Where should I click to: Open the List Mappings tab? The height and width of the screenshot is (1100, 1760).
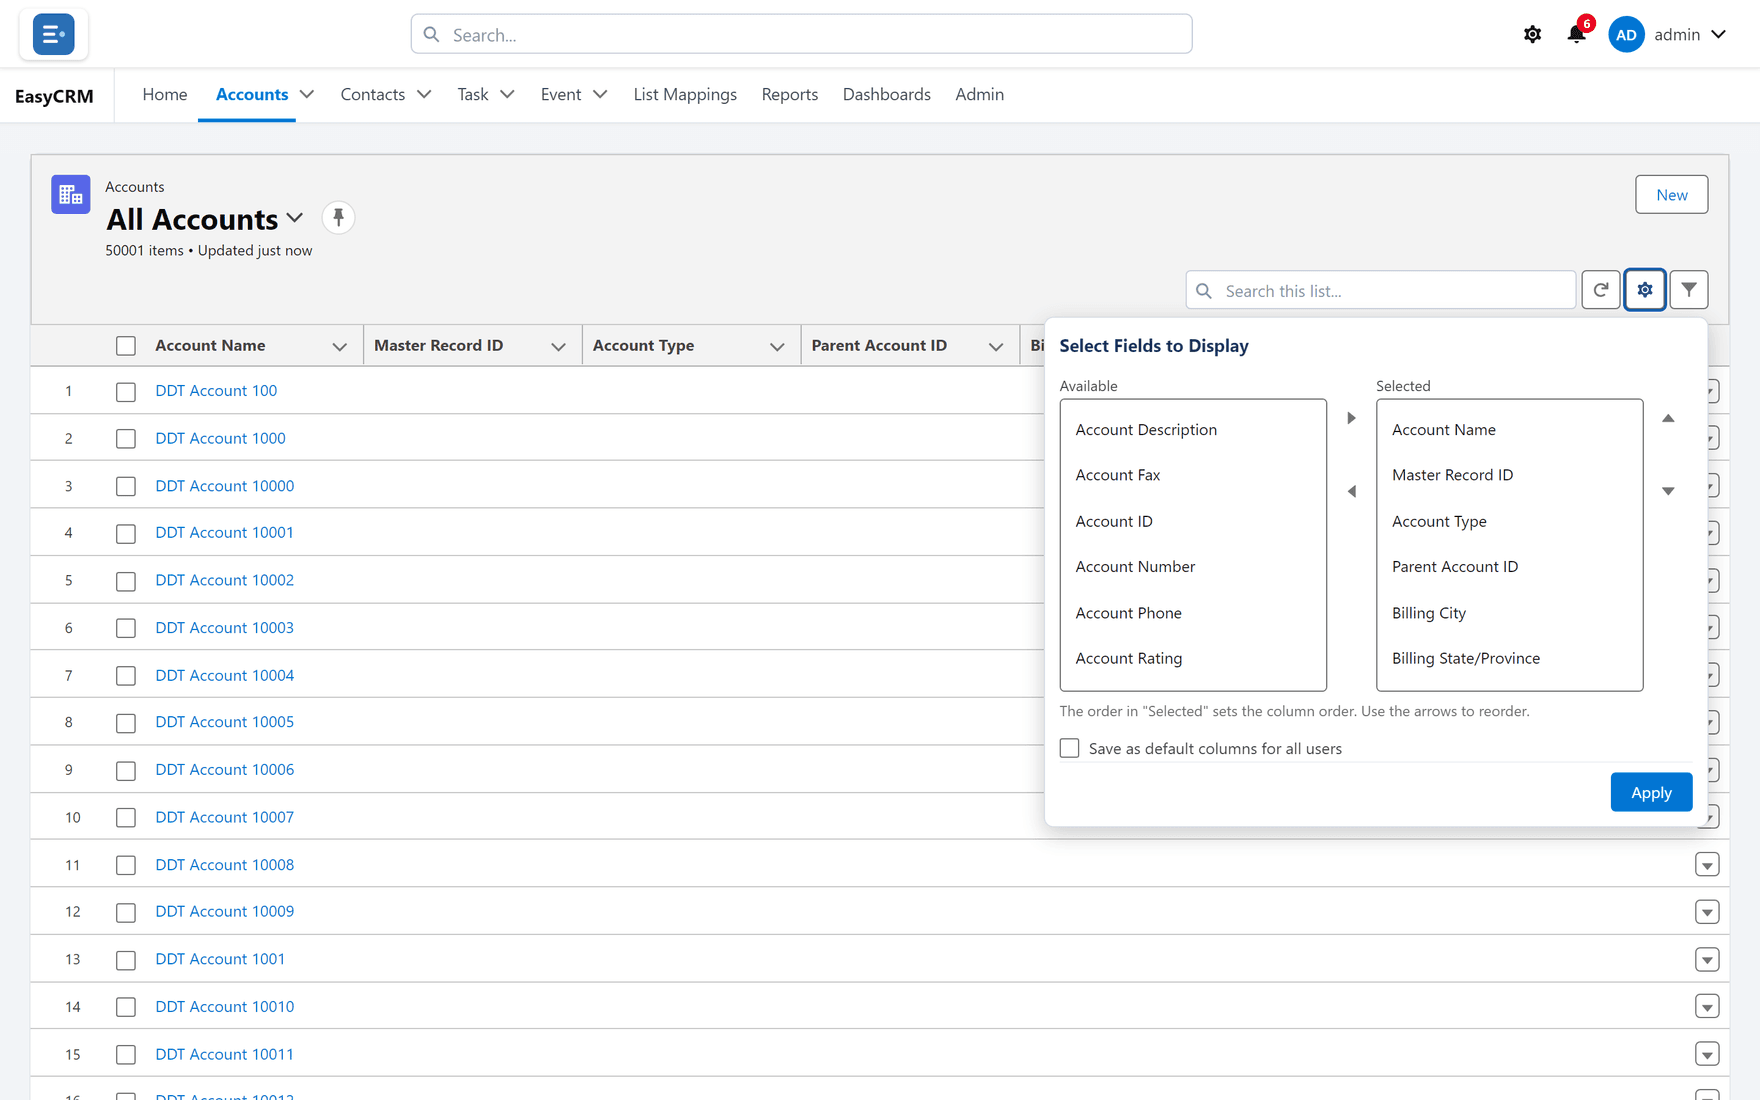[685, 94]
